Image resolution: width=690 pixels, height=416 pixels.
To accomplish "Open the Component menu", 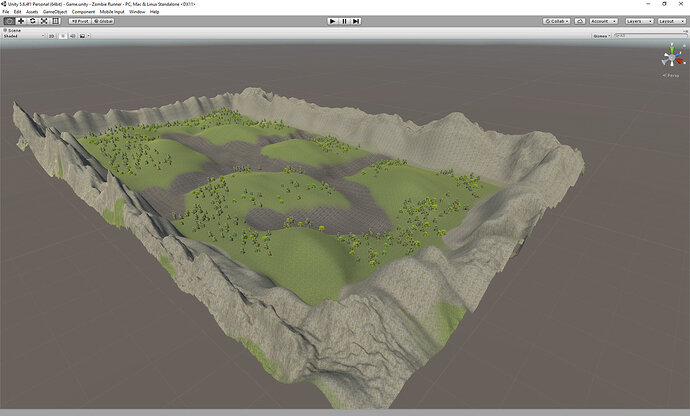I will (x=83, y=12).
